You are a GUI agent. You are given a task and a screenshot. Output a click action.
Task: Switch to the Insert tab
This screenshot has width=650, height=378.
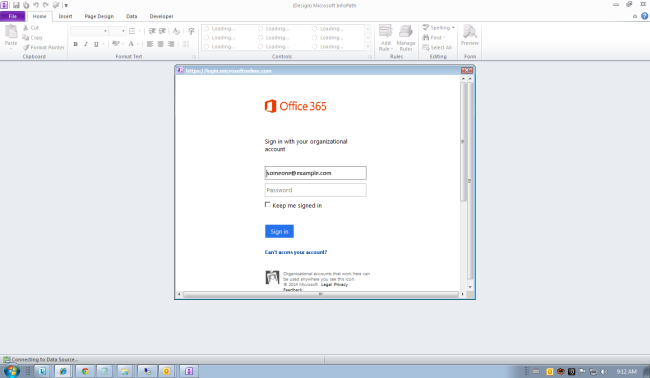coord(65,16)
